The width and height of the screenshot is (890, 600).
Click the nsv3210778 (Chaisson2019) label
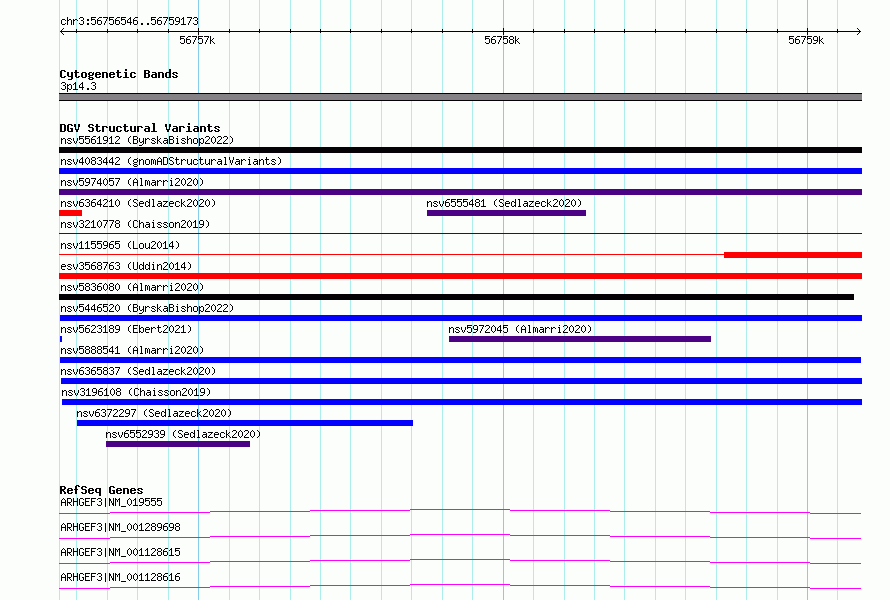135,224
